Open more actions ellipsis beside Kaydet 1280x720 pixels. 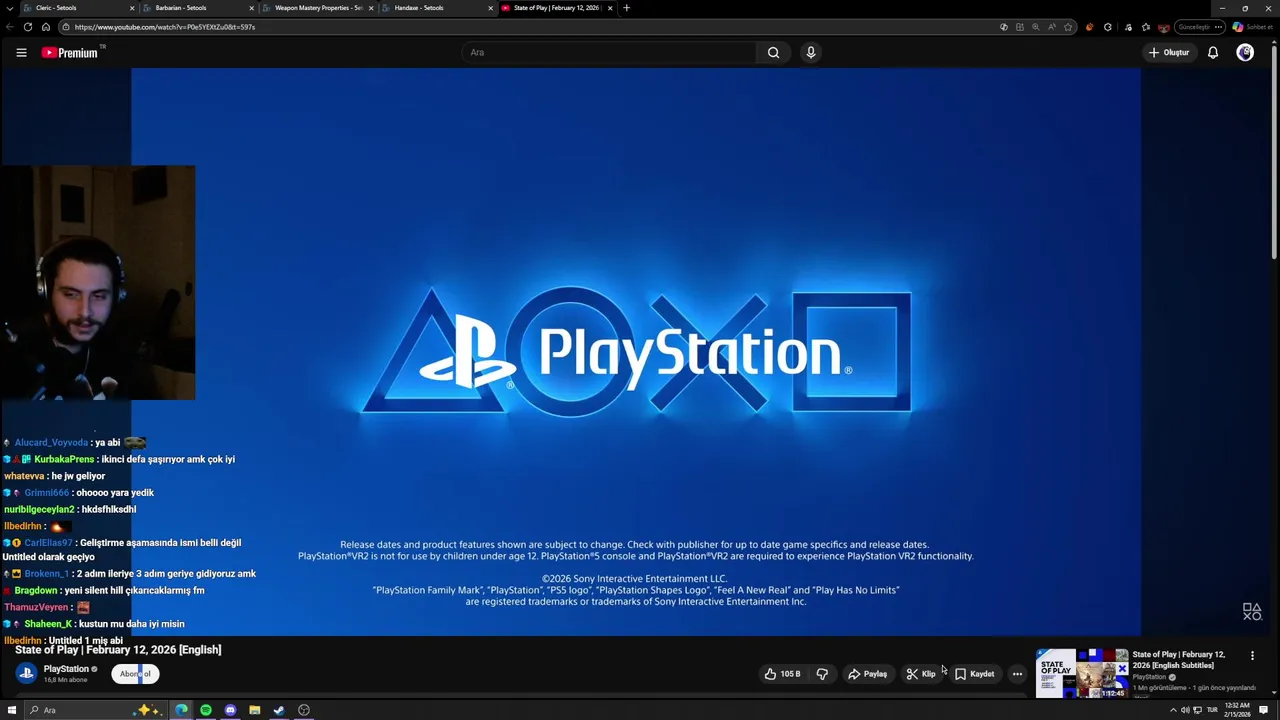(1017, 674)
